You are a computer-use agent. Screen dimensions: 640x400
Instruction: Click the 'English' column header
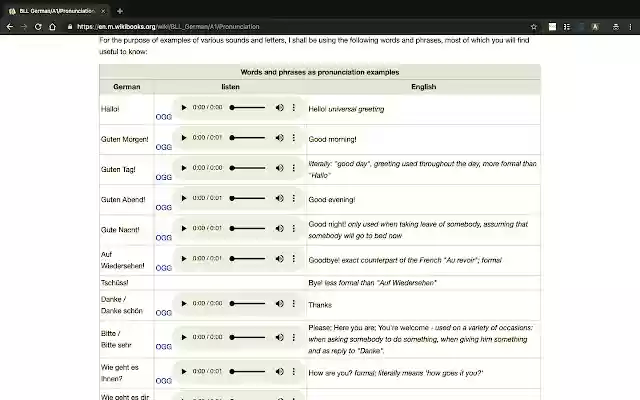click(x=424, y=87)
